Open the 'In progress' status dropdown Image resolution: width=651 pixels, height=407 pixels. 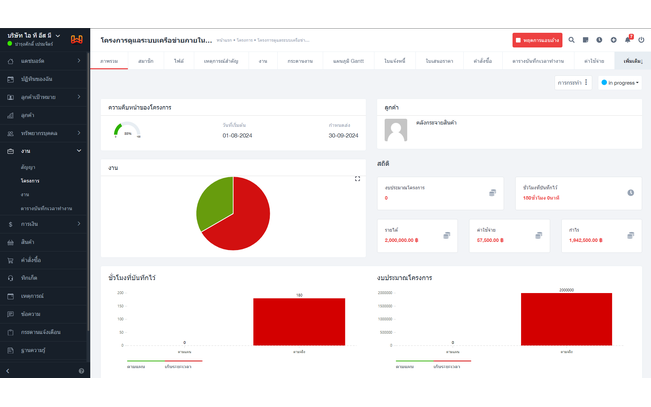tap(620, 83)
